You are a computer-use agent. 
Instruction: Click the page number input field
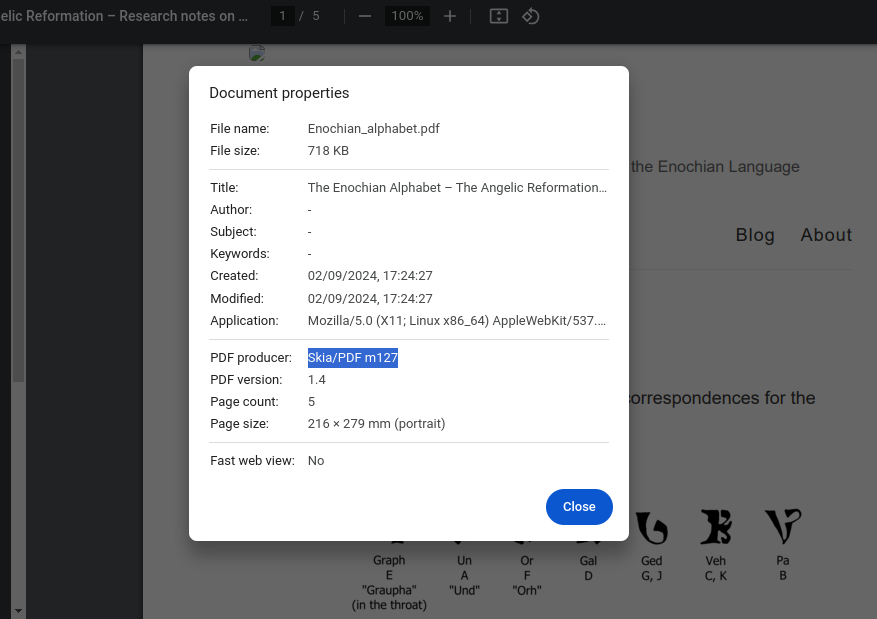pos(282,16)
